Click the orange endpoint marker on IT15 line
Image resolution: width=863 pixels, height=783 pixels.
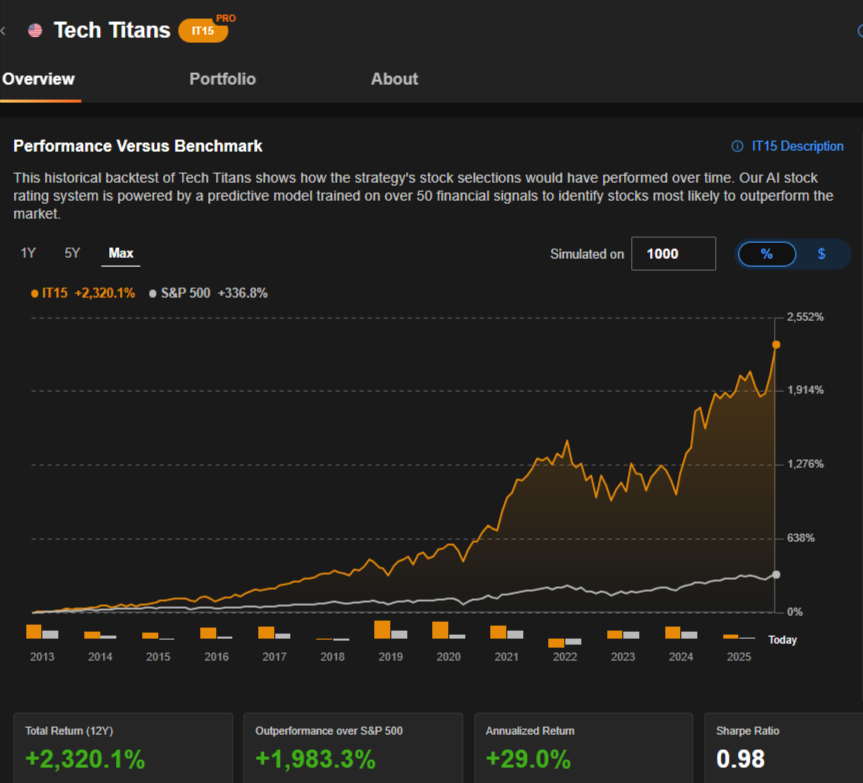pos(775,345)
